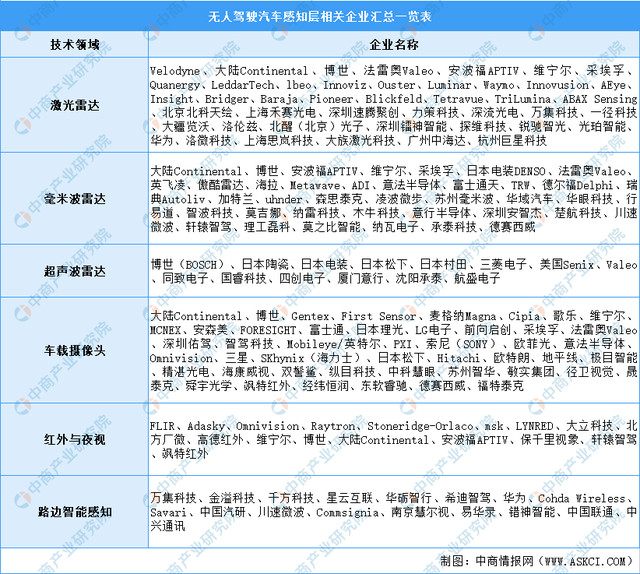Click 大疆览沃 in the lidar list
The height and width of the screenshot is (574, 640).
[186, 127]
